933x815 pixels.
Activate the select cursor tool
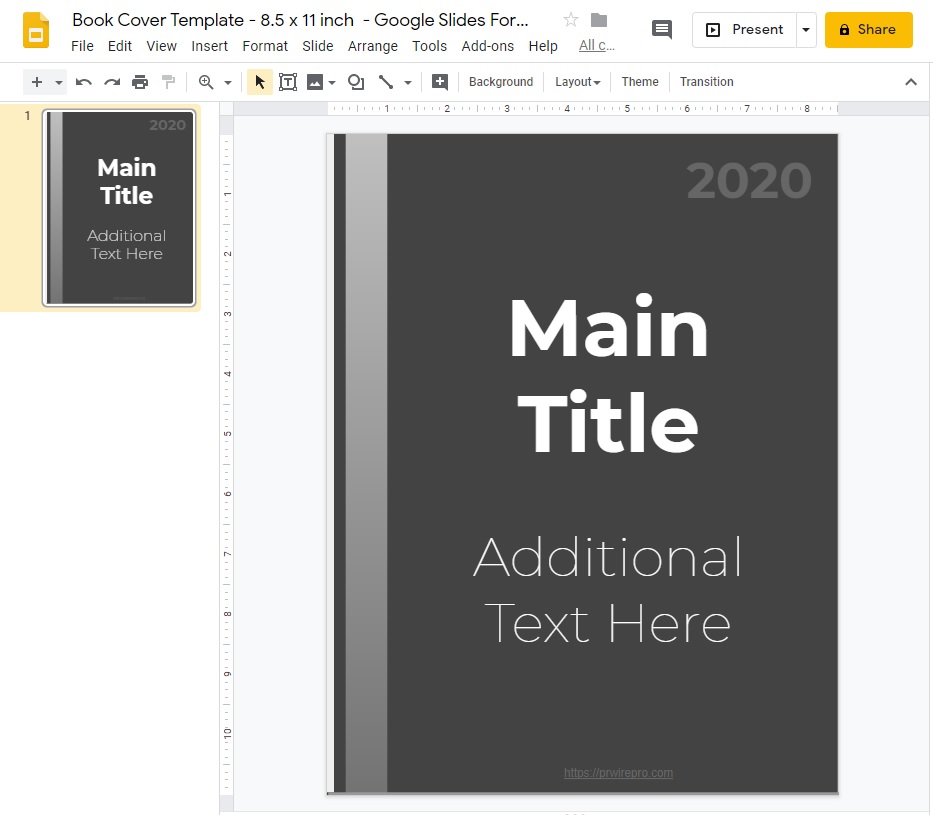(x=260, y=82)
